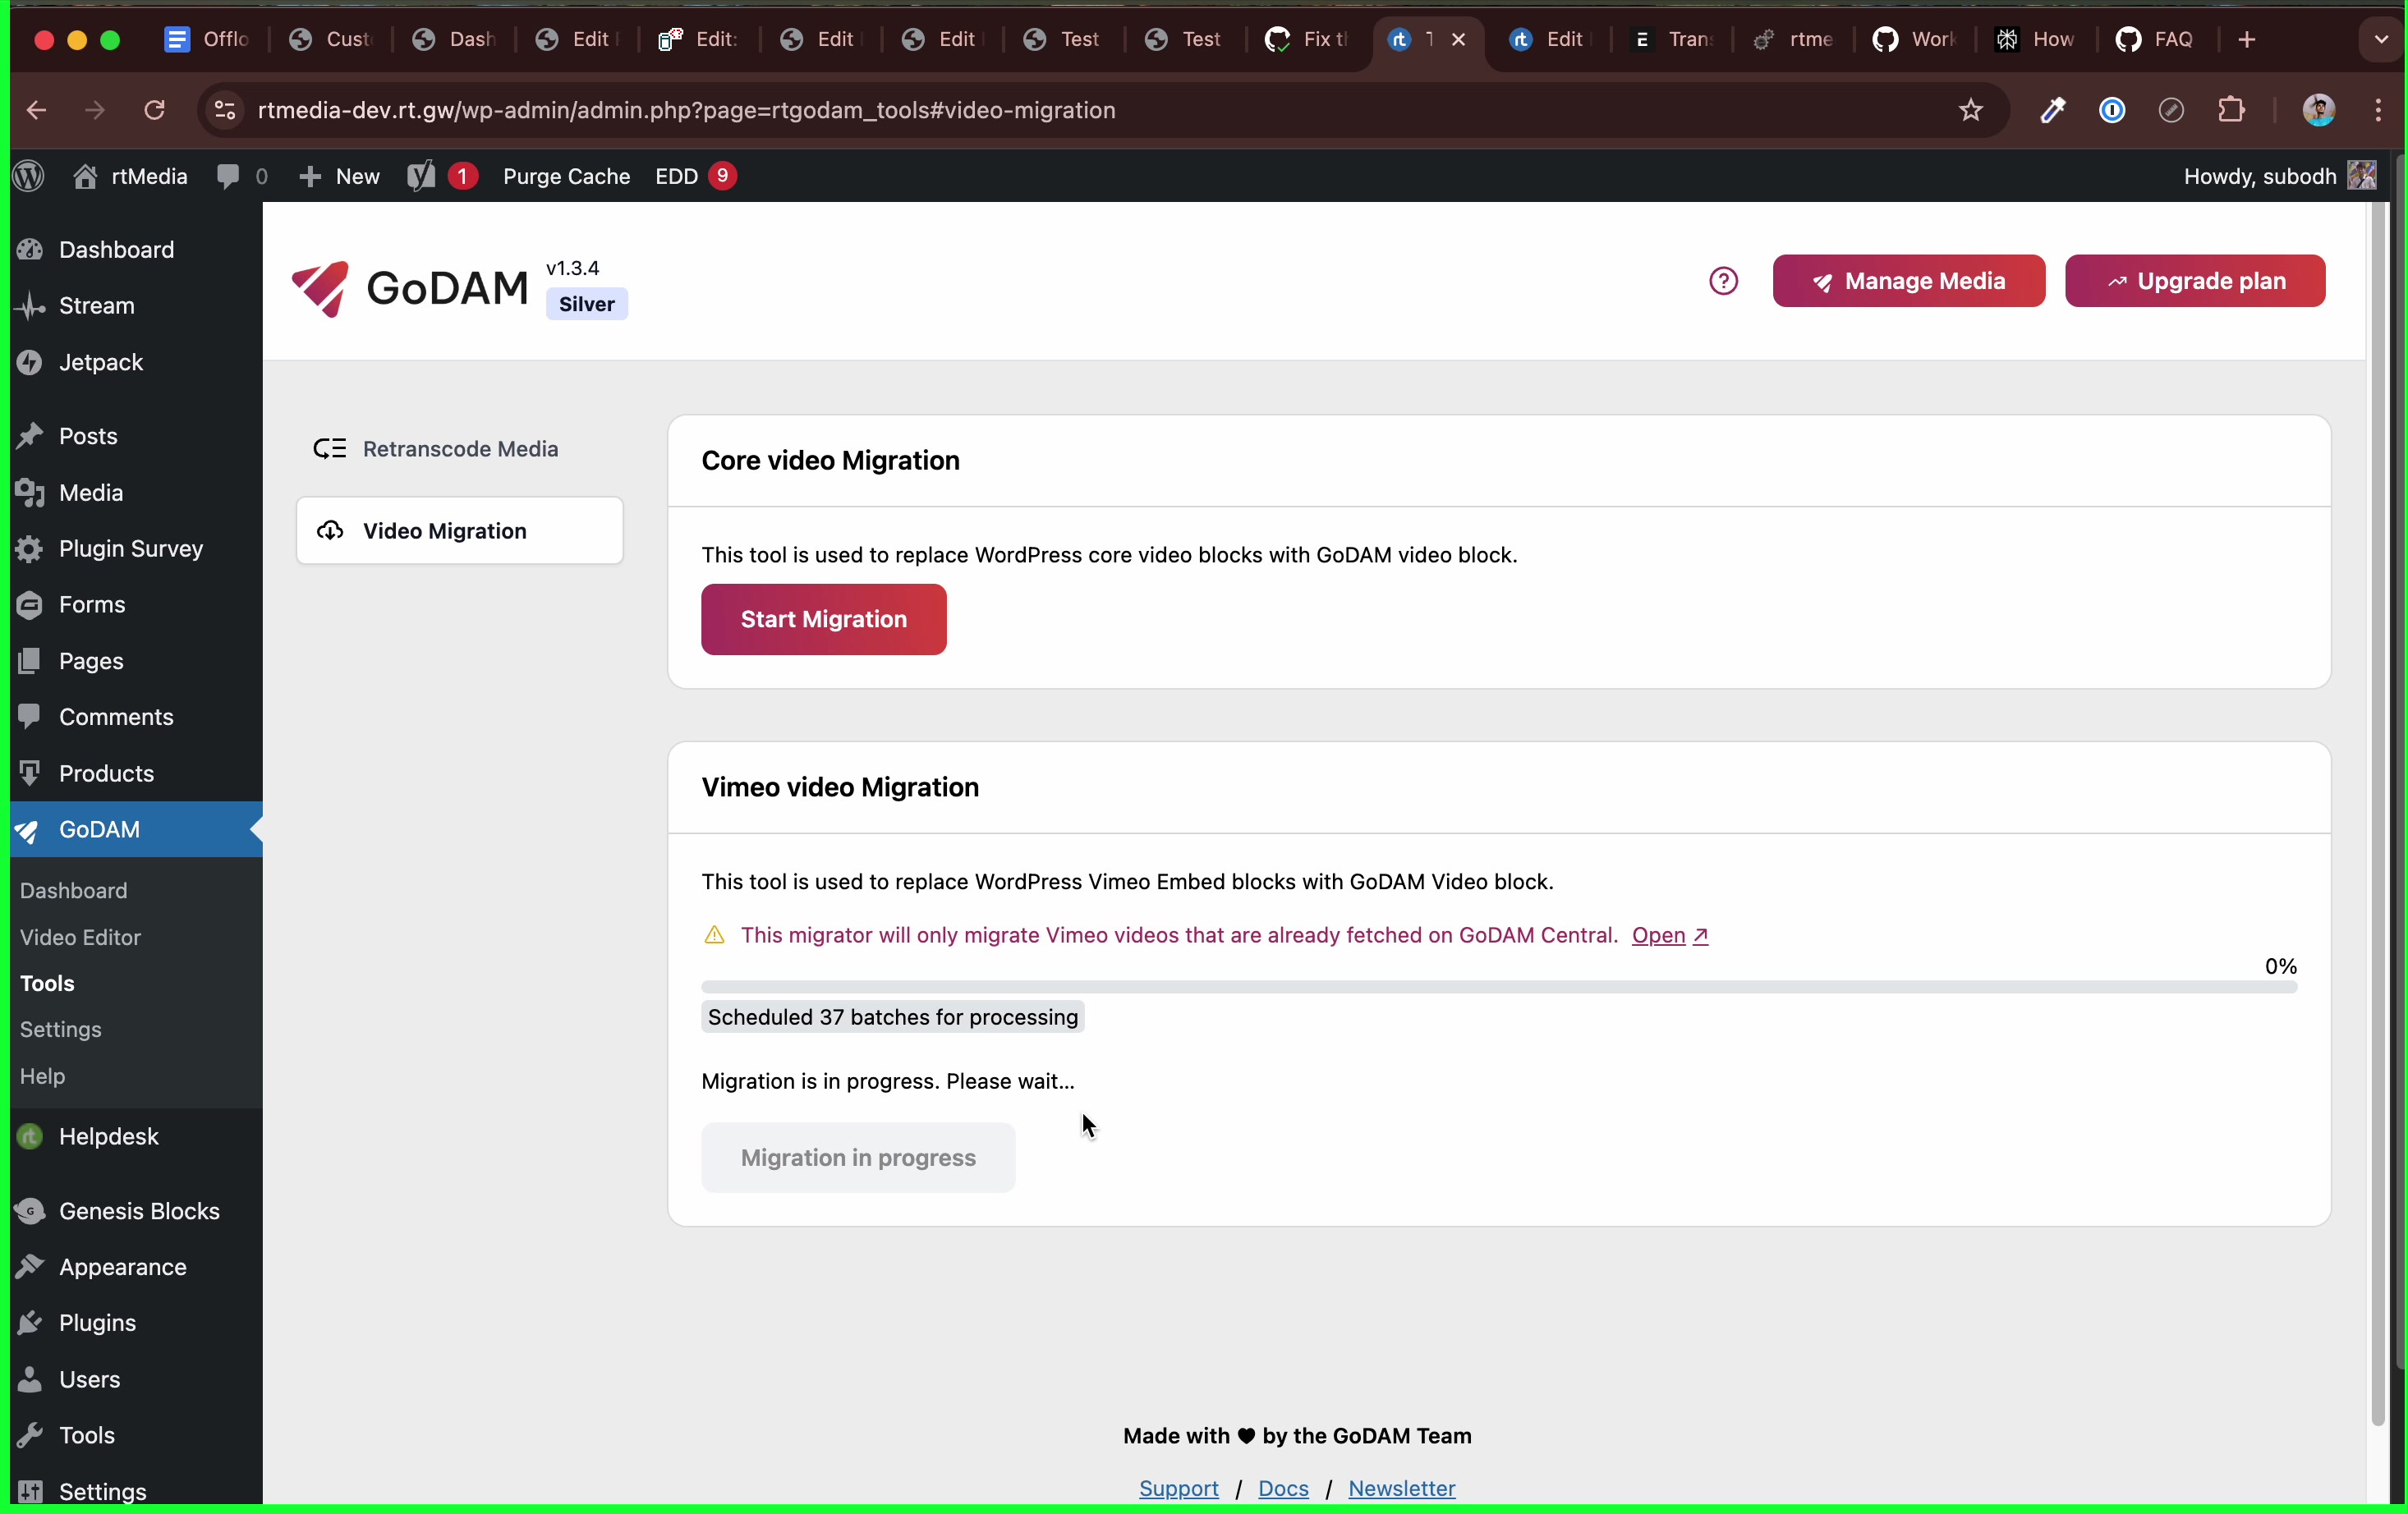
Task: Switch to the FAQ browser tab
Action: (x=2157, y=40)
